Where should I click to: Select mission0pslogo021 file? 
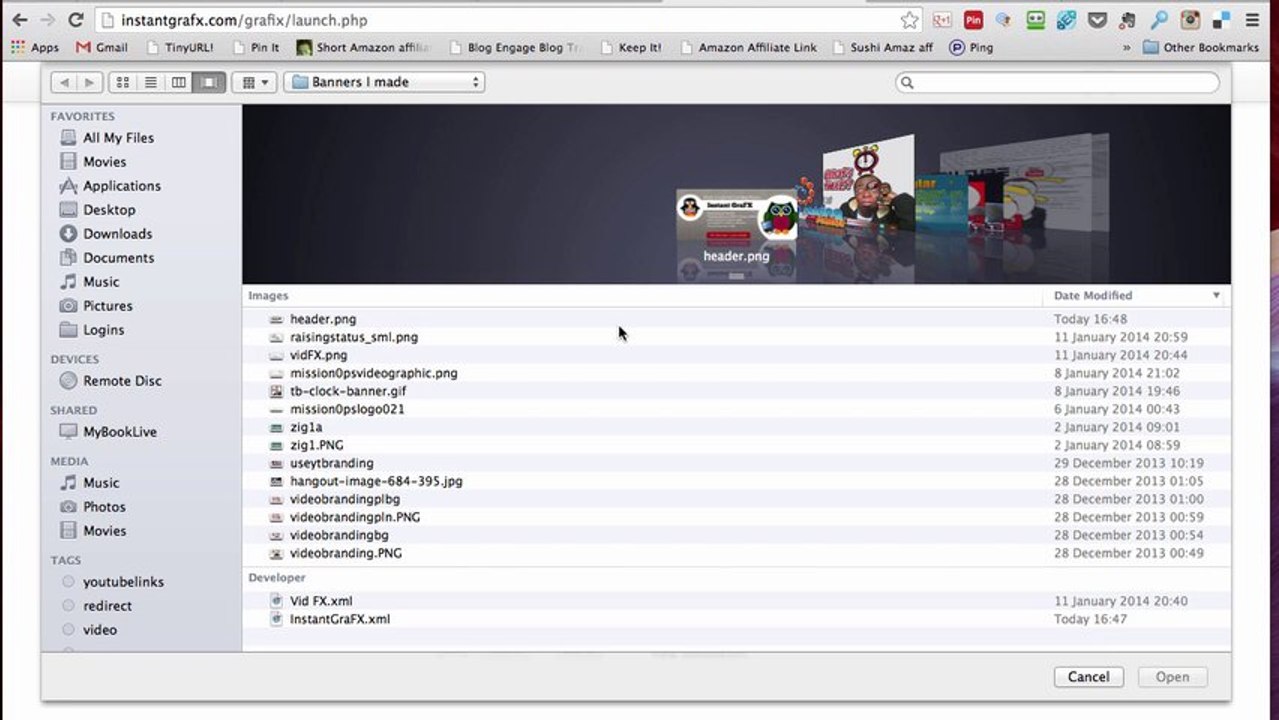[736, 409]
